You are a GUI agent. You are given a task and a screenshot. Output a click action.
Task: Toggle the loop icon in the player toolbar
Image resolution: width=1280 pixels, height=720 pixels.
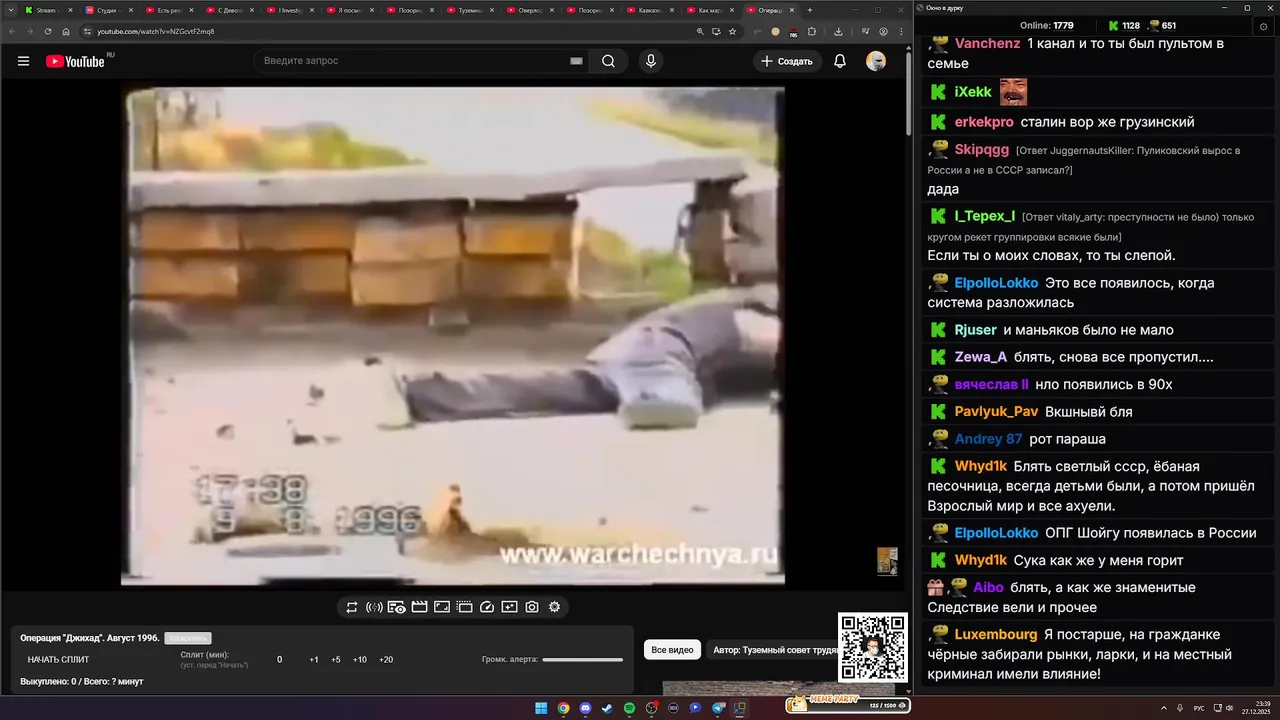352,607
